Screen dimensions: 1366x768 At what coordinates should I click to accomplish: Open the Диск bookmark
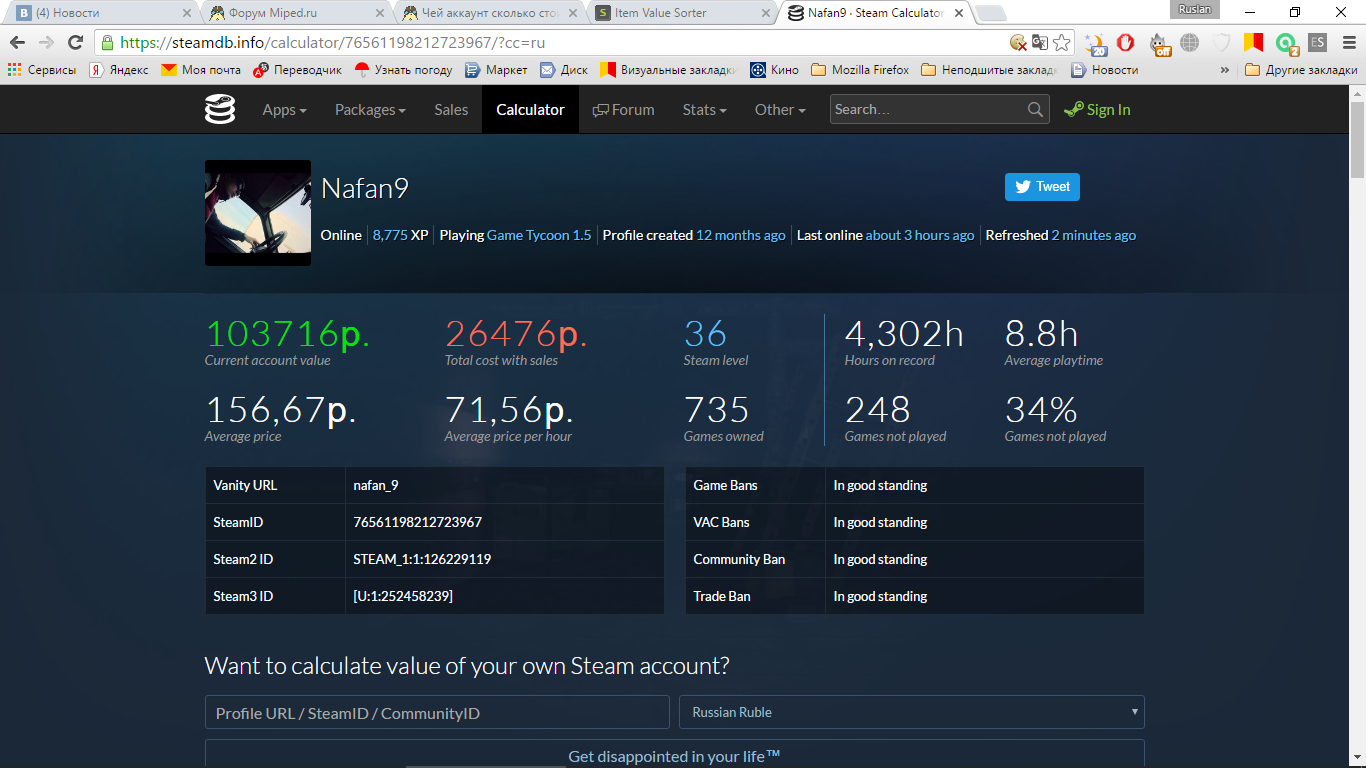pos(564,70)
